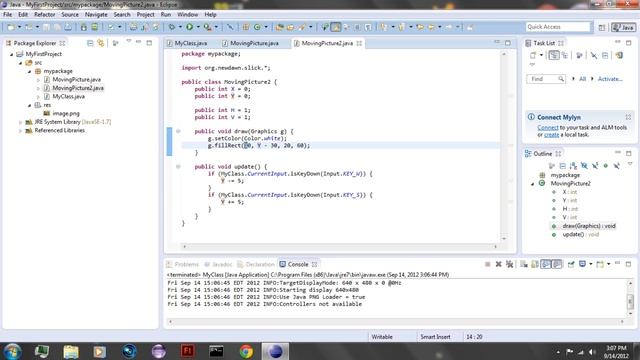This screenshot has height=360, width=640.
Task: Open Debug button dropdown arrow
Action: [180, 27]
